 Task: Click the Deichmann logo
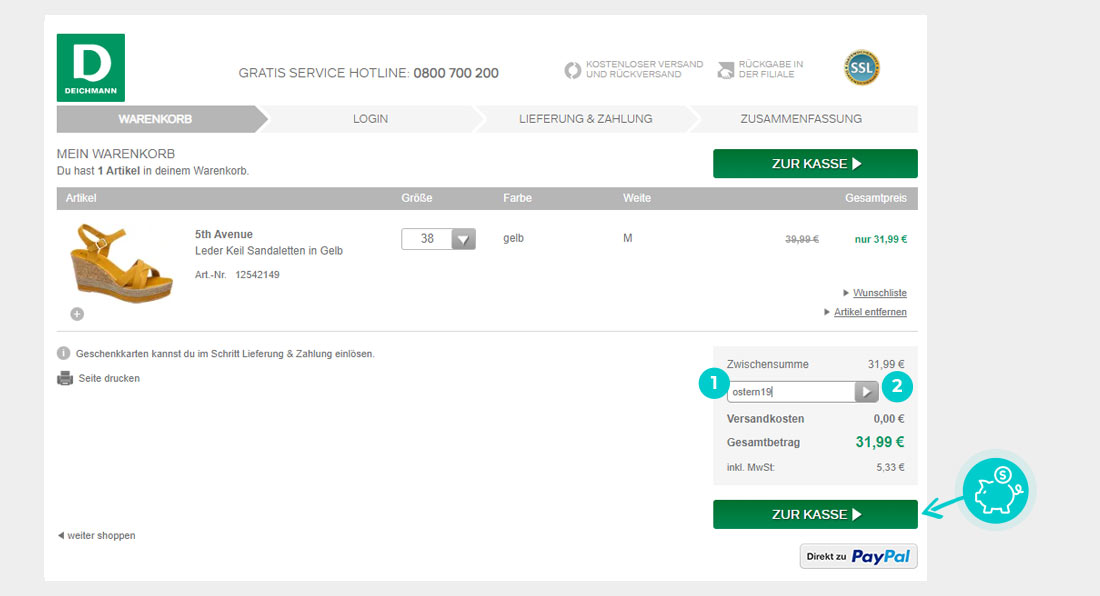[90, 67]
